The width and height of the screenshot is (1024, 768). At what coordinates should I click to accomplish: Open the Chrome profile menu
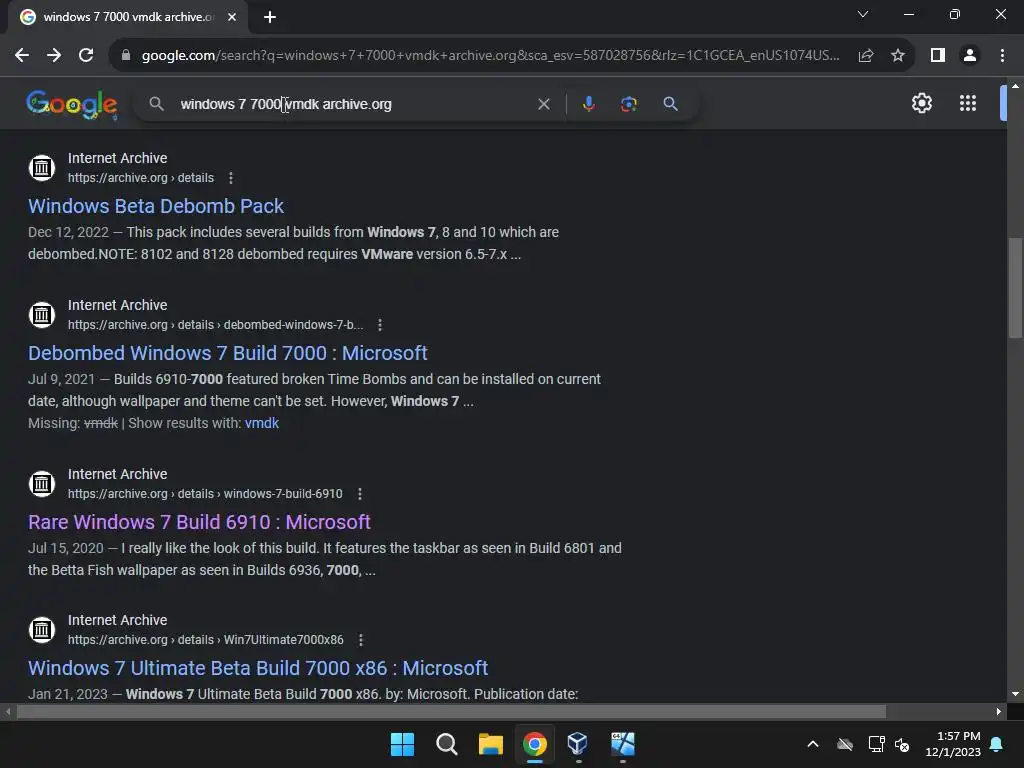(x=970, y=56)
